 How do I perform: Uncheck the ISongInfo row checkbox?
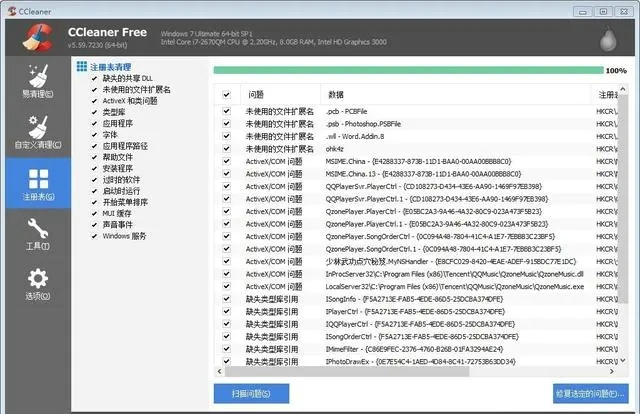(227, 299)
